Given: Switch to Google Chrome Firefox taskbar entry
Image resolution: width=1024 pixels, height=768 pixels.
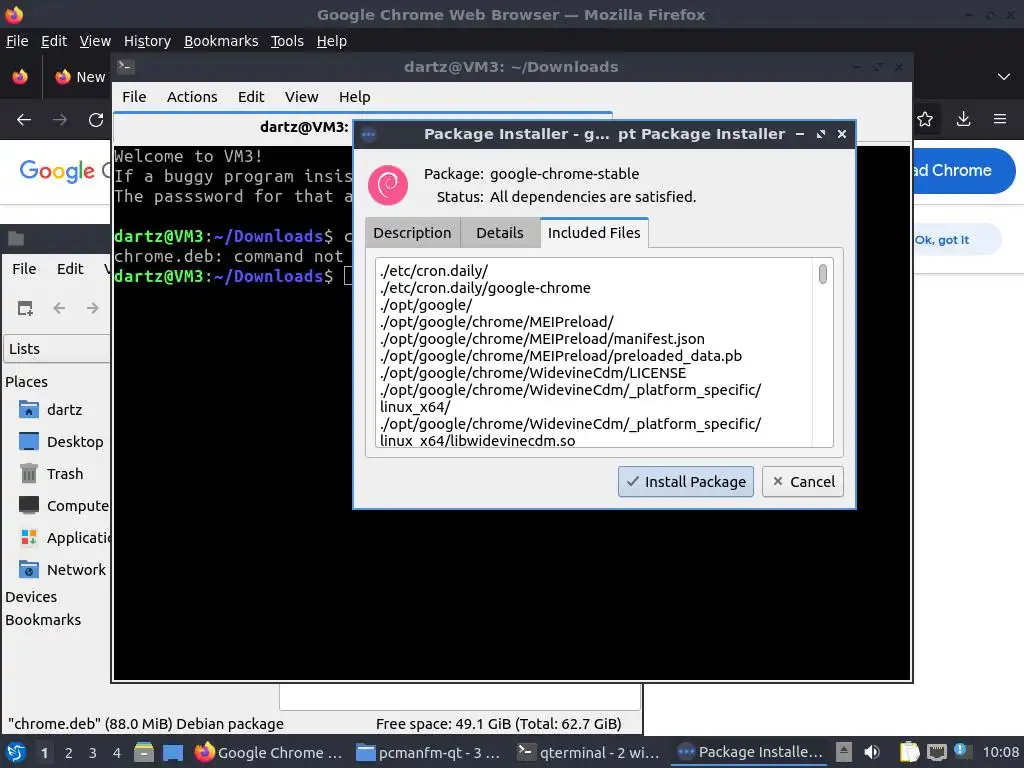Looking at the screenshot, I should 268,752.
